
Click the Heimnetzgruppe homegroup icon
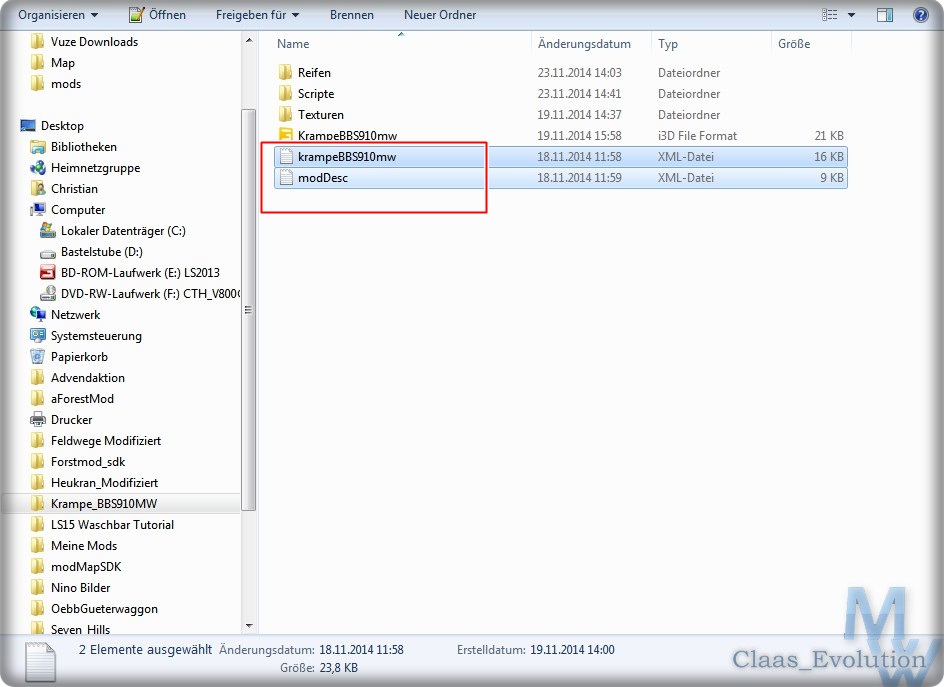point(38,168)
